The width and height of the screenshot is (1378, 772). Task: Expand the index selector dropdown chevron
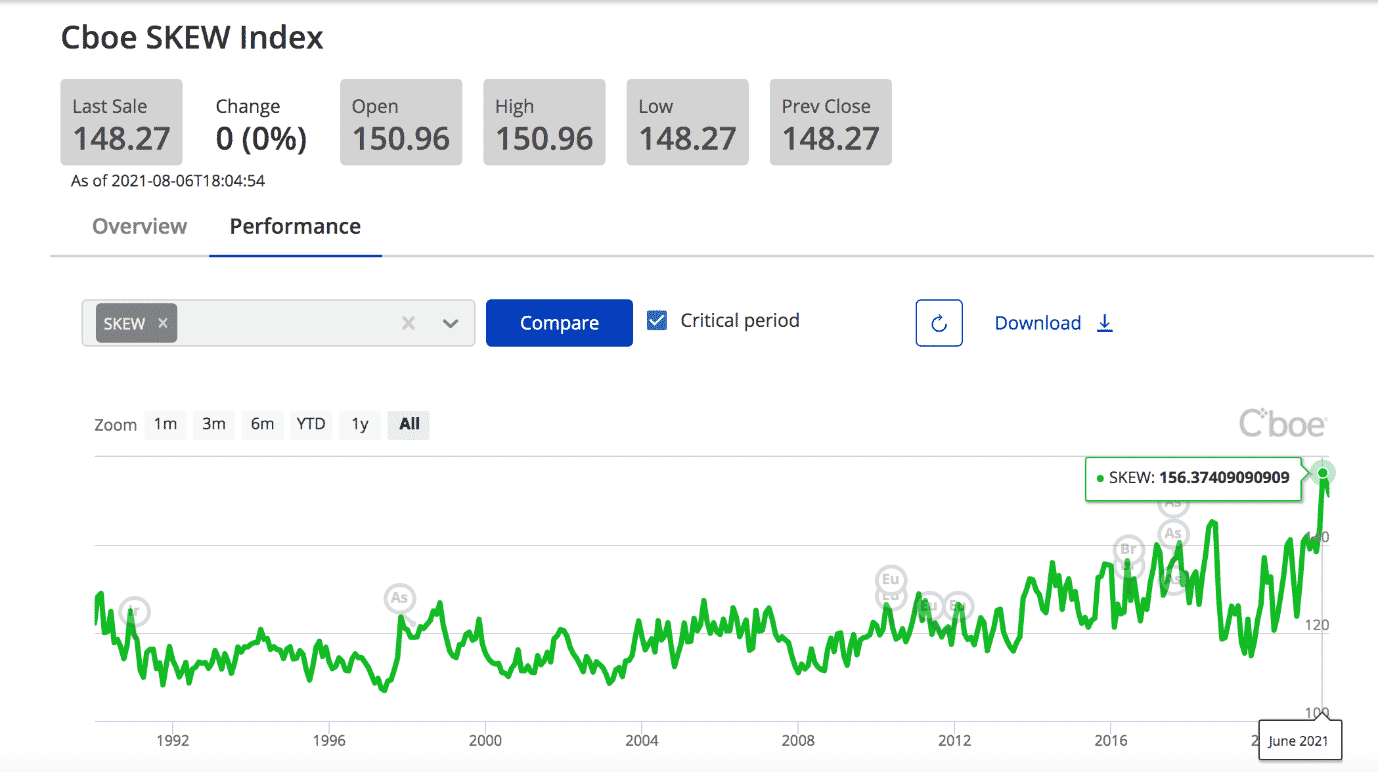(x=450, y=323)
